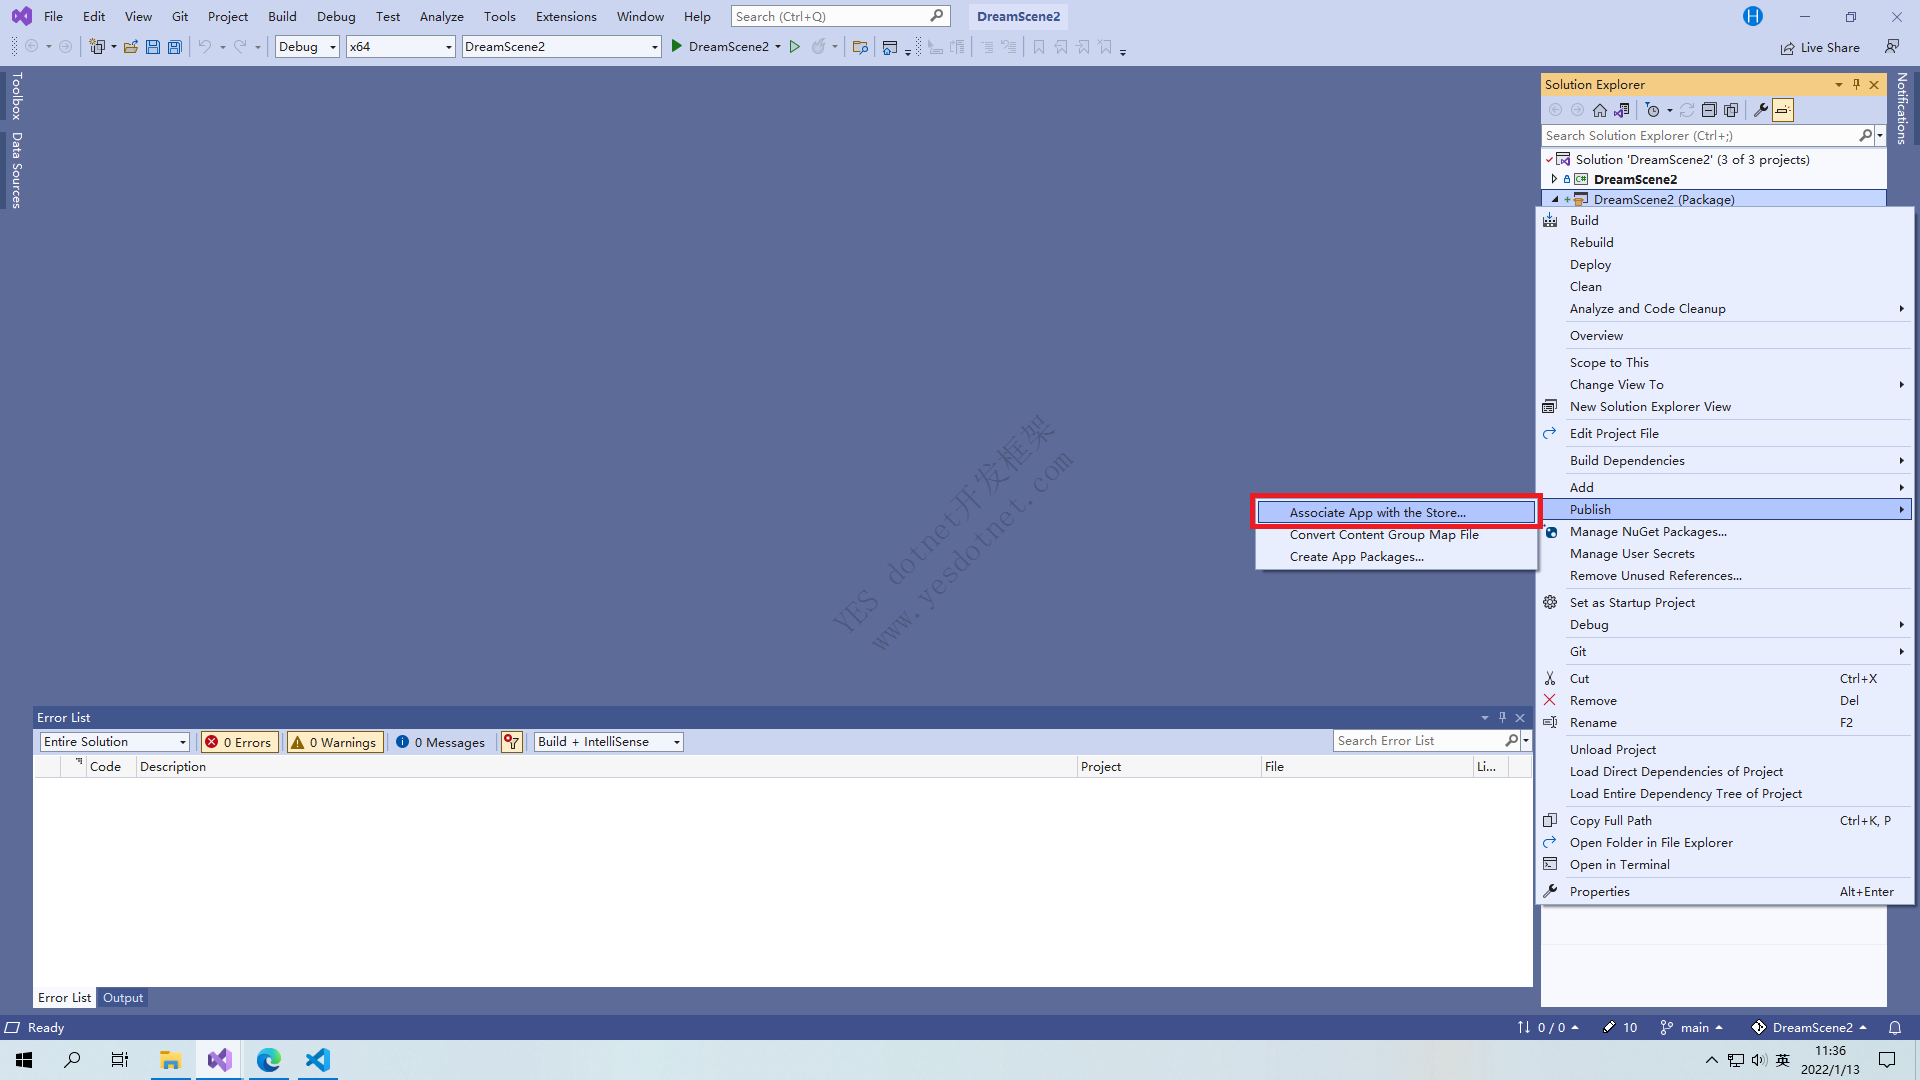Viewport: 1920px width, 1080px height.
Task: Click the Undo arrow icon
Action: coord(205,47)
